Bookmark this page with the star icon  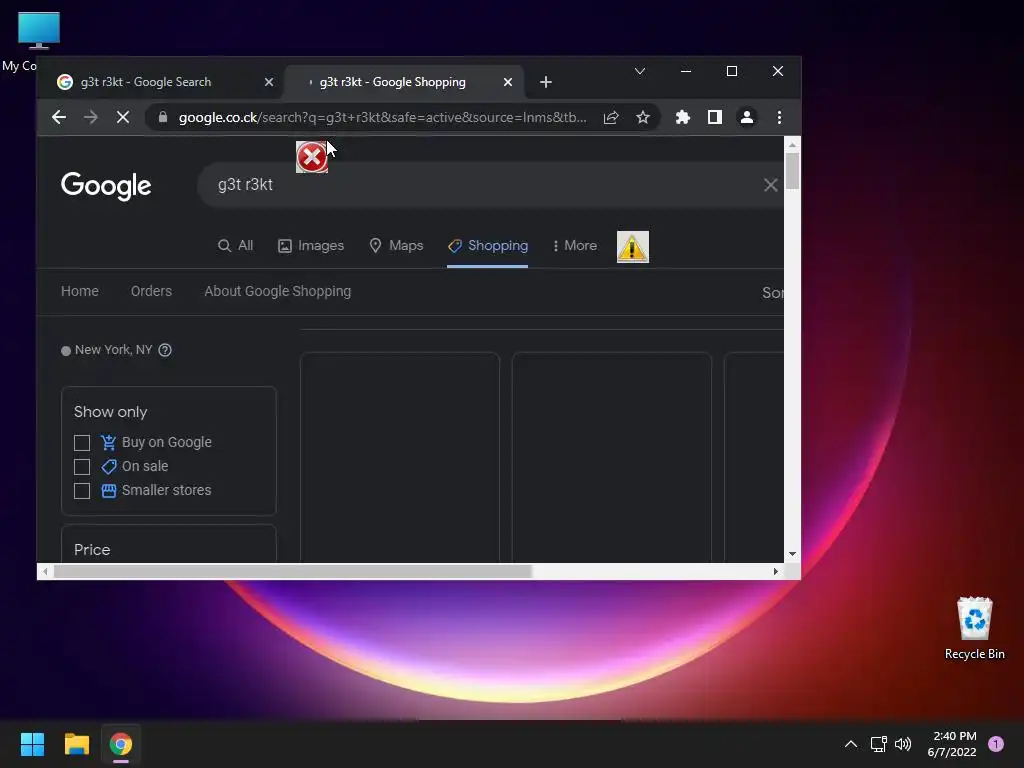[x=643, y=118]
